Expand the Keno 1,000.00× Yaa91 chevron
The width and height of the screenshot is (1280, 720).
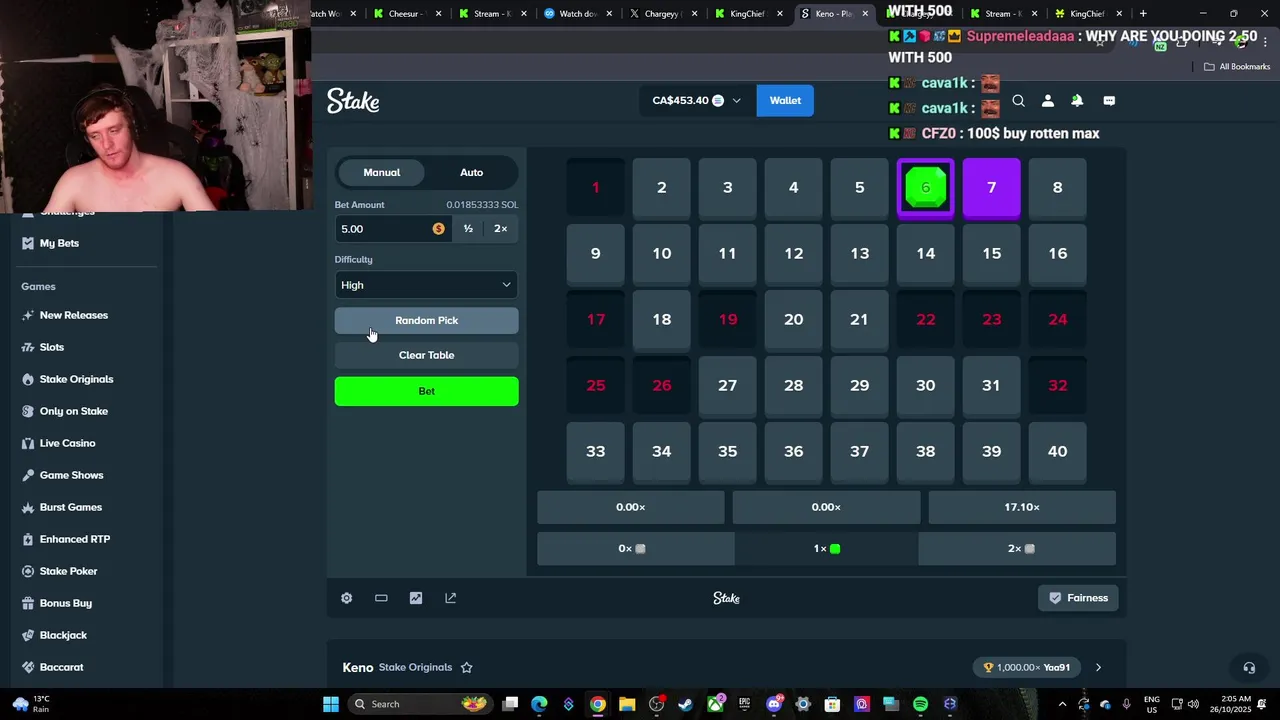click(x=1098, y=667)
